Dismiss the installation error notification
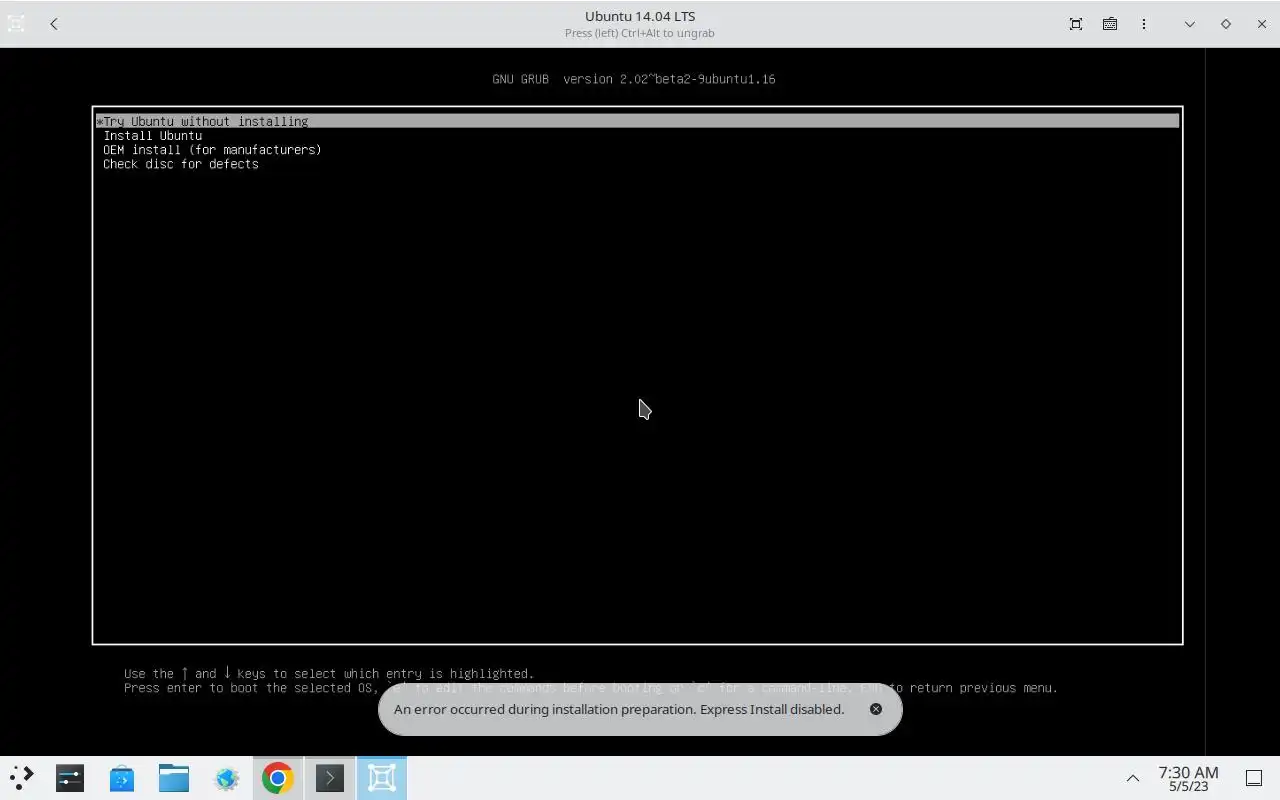The height and width of the screenshot is (800, 1280). (x=876, y=709)
